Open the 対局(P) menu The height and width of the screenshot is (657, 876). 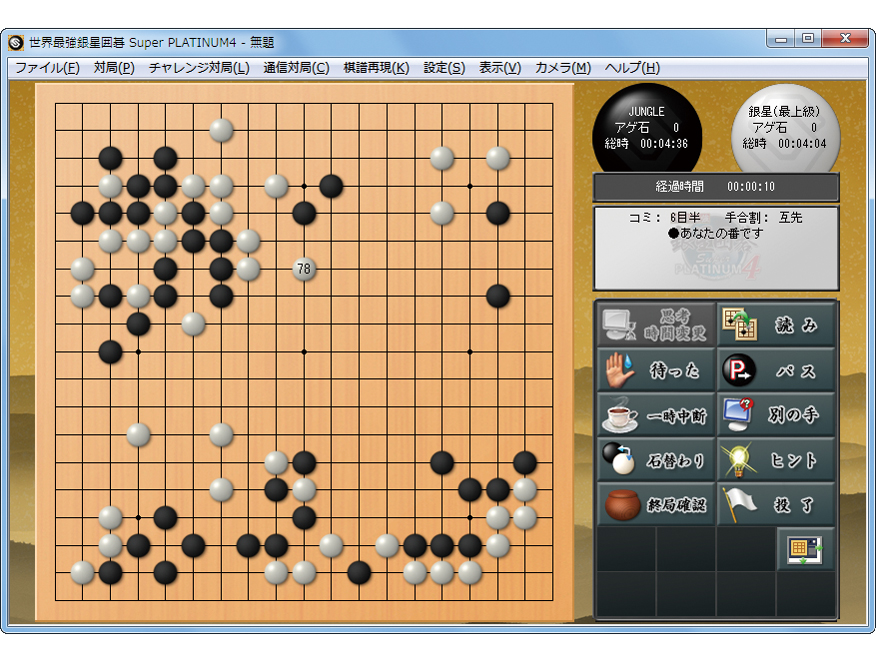click(x=114, y=68)
